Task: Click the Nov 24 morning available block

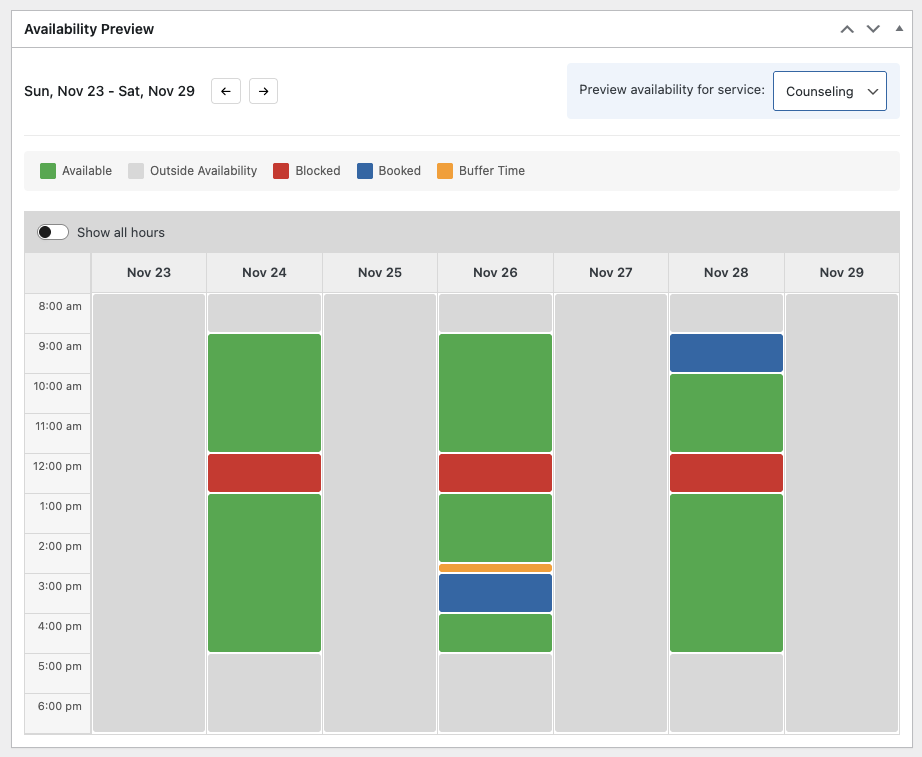Action: 264,393
